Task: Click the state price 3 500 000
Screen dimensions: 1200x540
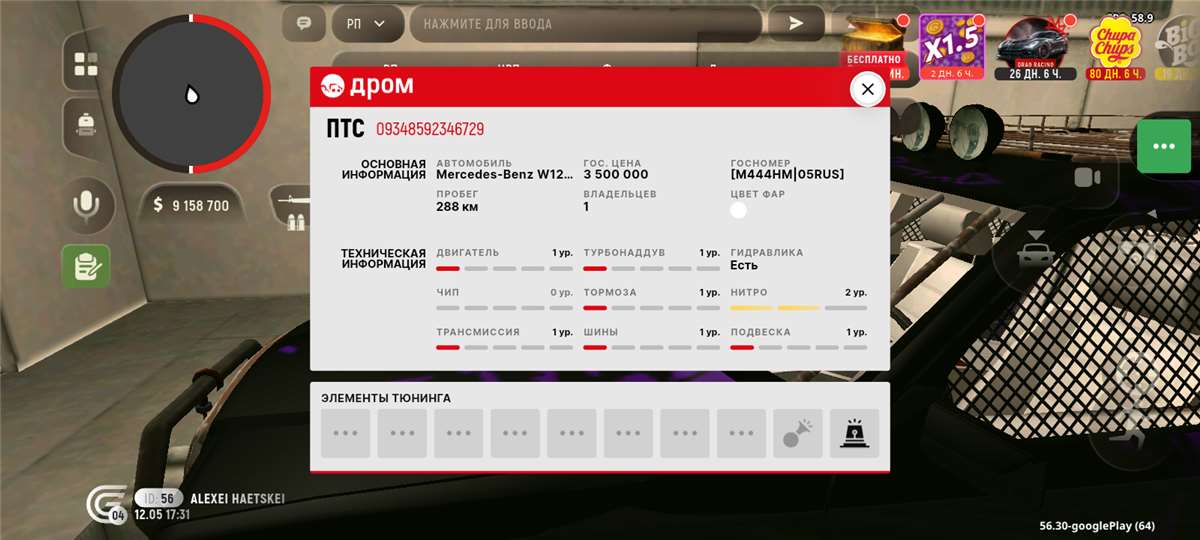Action: 616,175
